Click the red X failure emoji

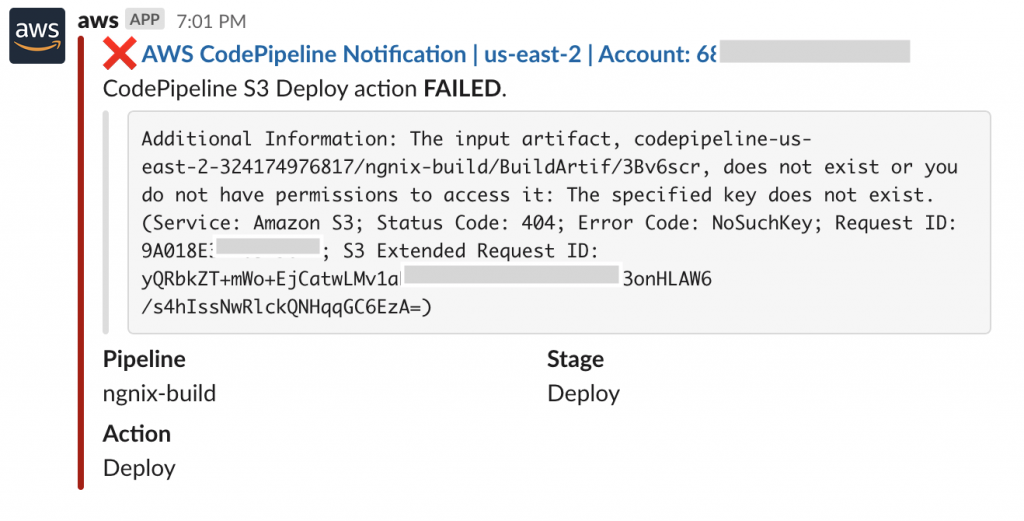point(120,55)
